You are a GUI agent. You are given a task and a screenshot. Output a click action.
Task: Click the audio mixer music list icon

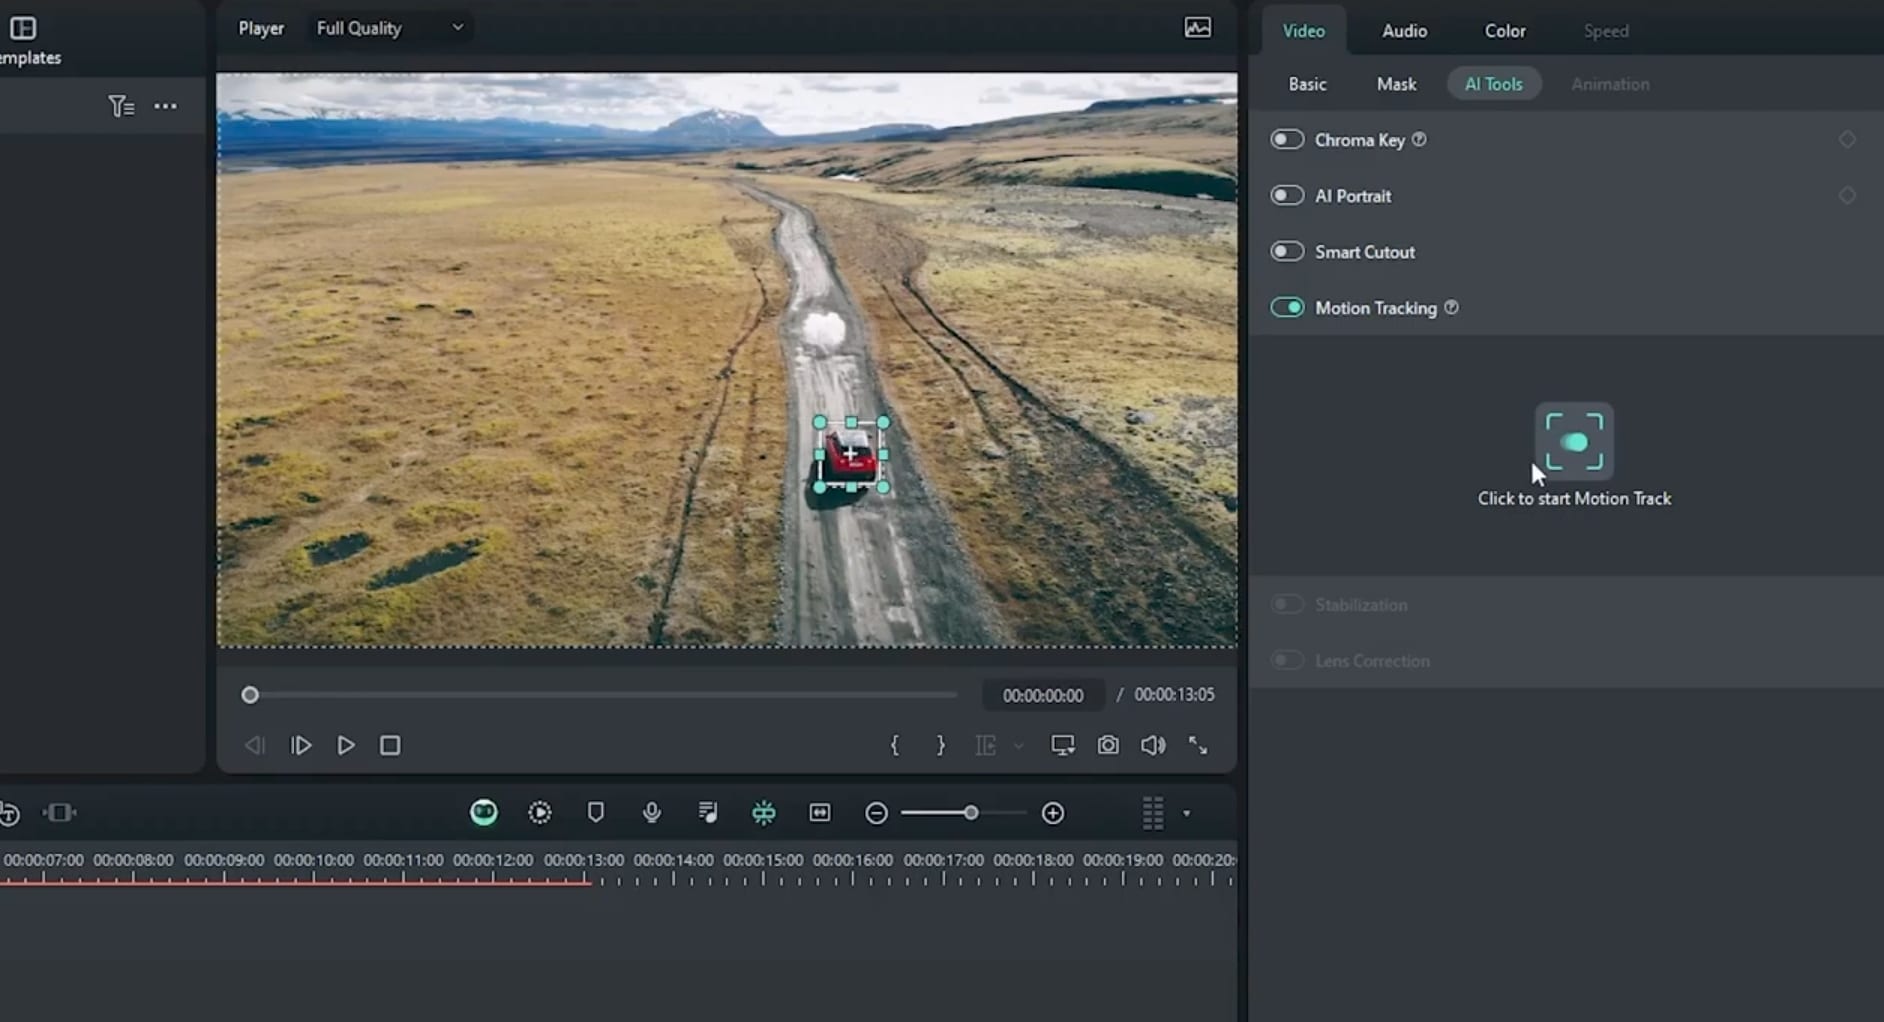[x=708, y=813]
